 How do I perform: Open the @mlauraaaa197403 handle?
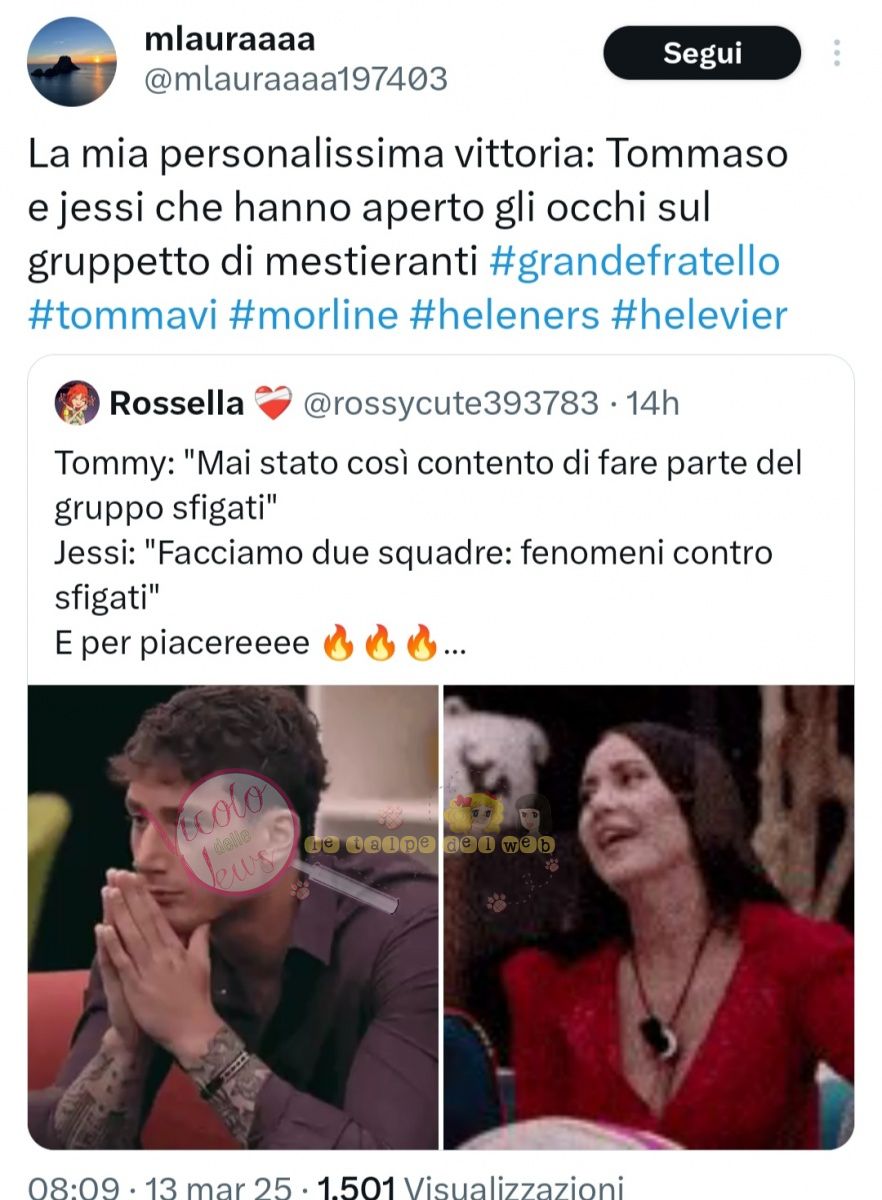[296, 79]
